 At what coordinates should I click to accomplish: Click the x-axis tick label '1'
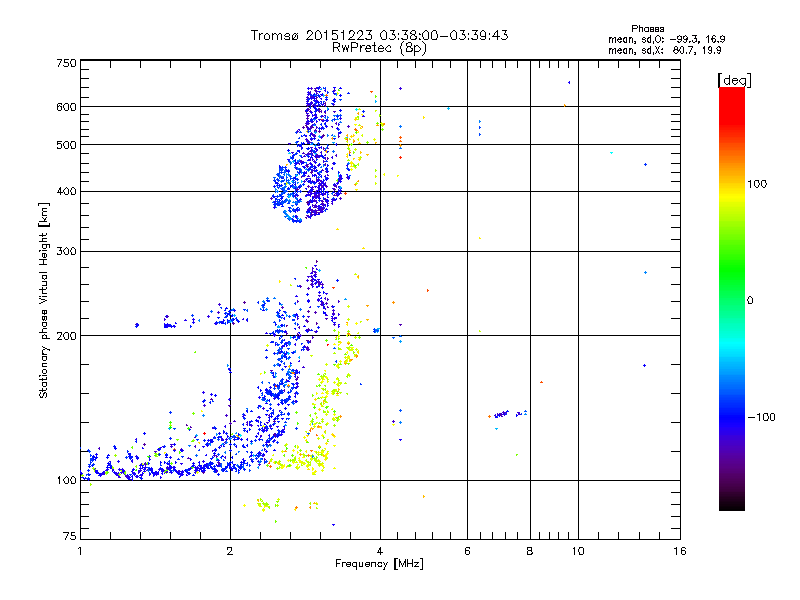pyautogui.click(x=80, y=551)
